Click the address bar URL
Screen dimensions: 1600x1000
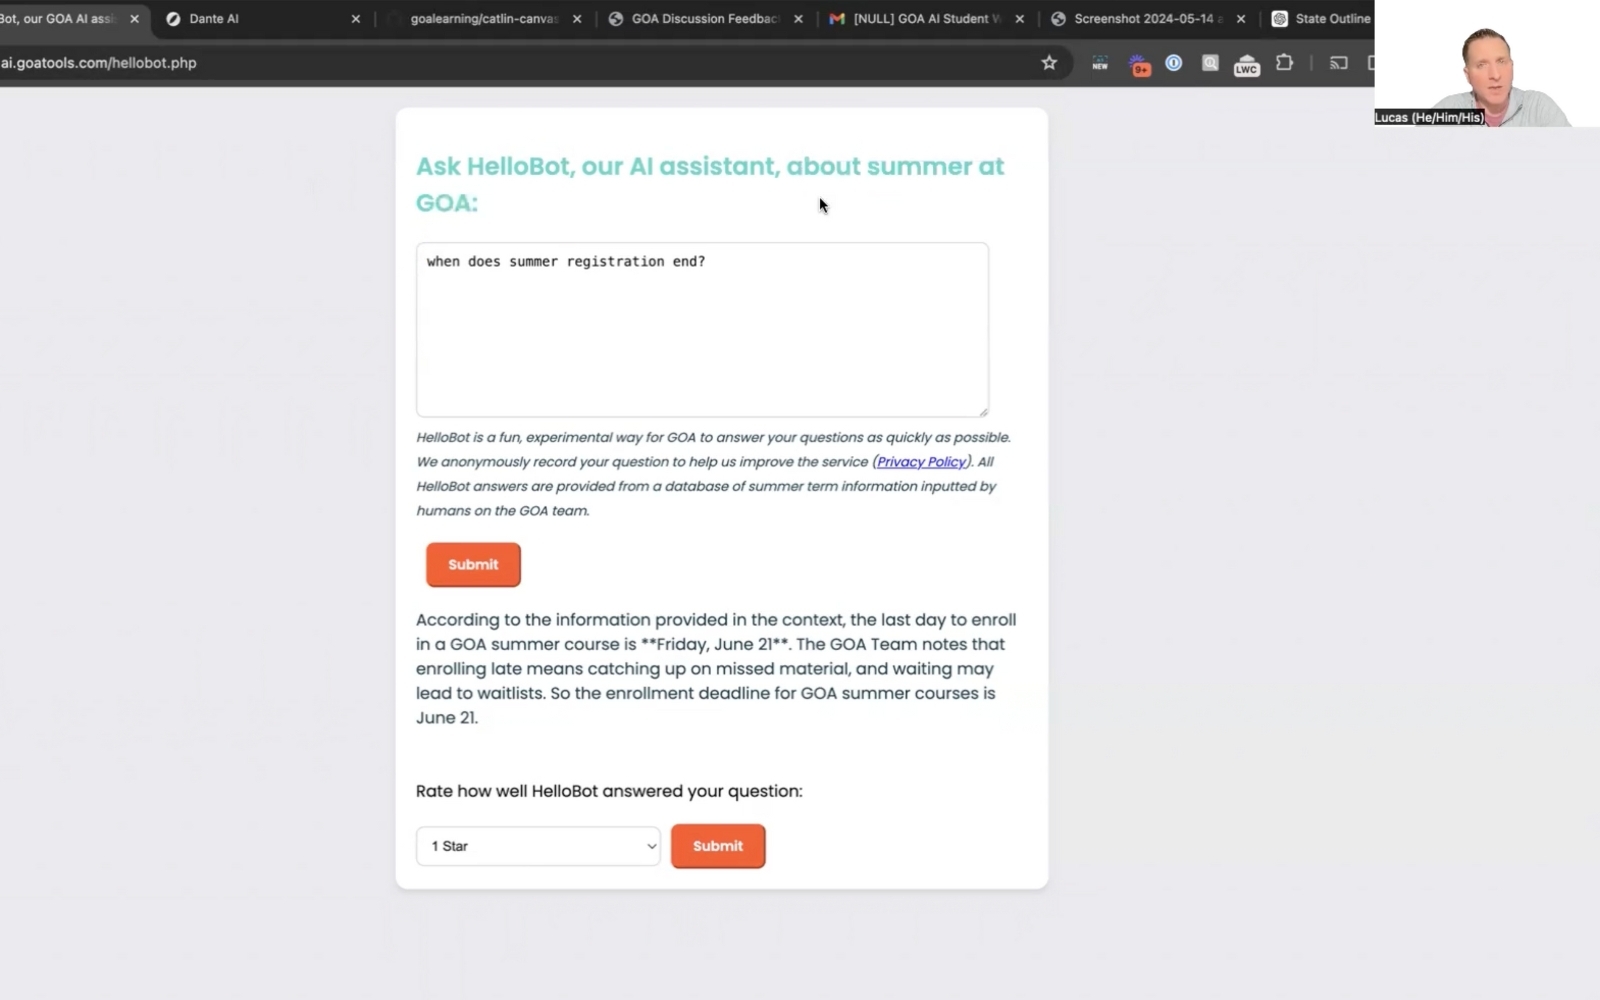click(100, 63)
